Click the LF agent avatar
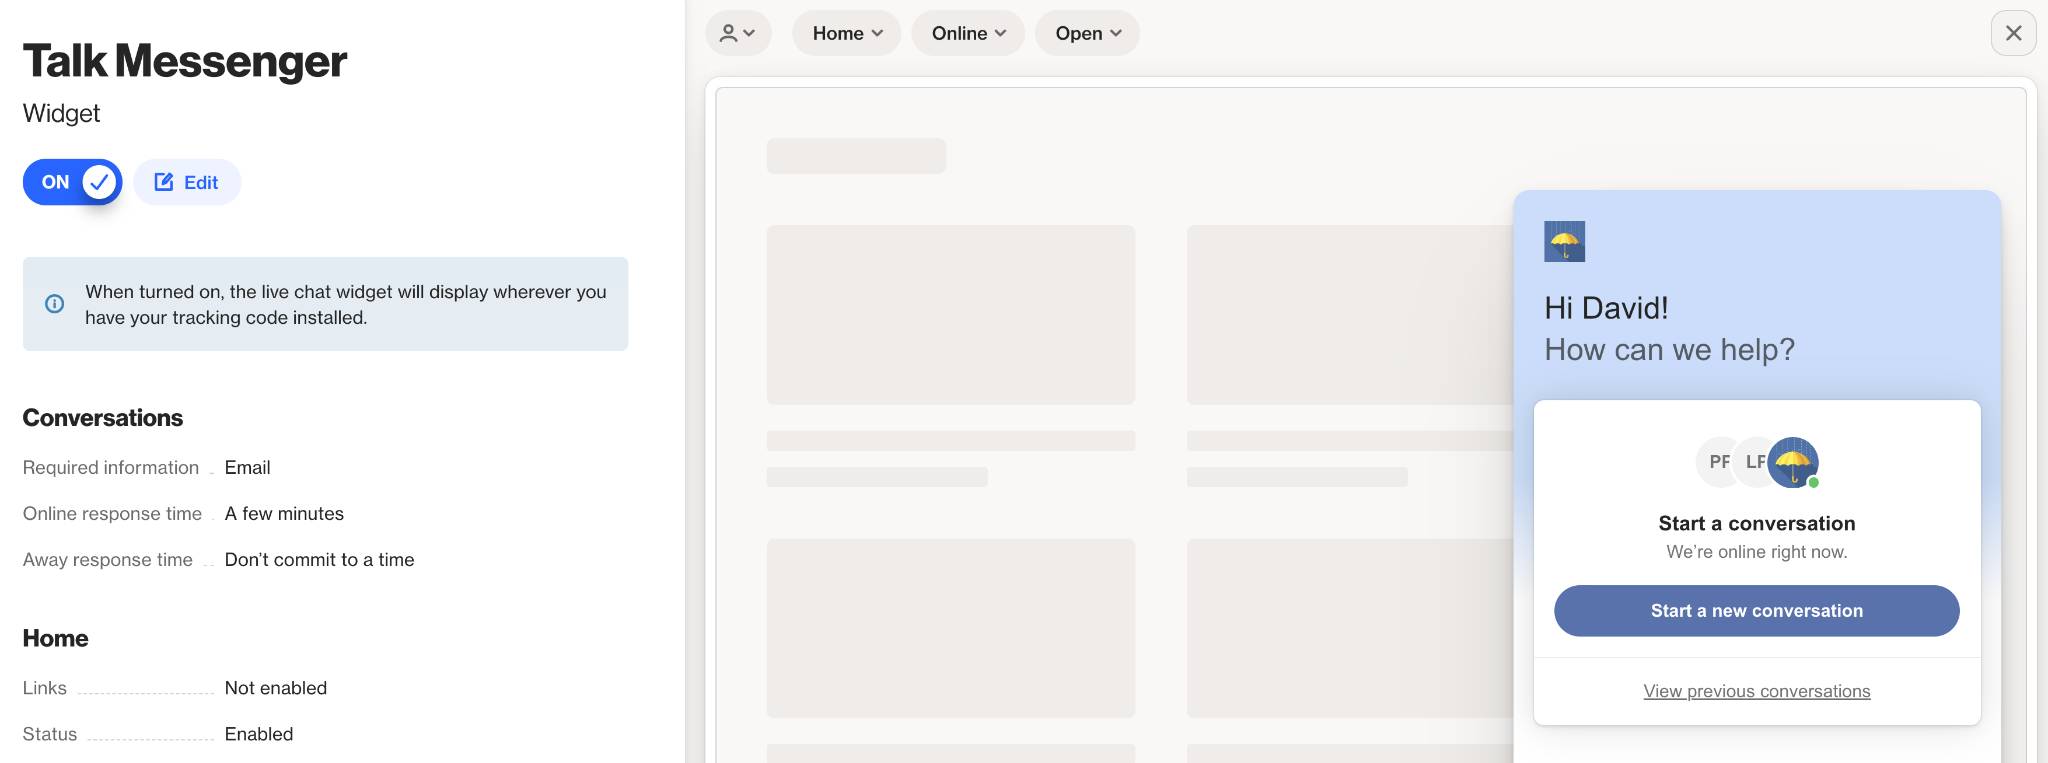This screenshot has height=763, width=2048. [x=1752, y=462]
